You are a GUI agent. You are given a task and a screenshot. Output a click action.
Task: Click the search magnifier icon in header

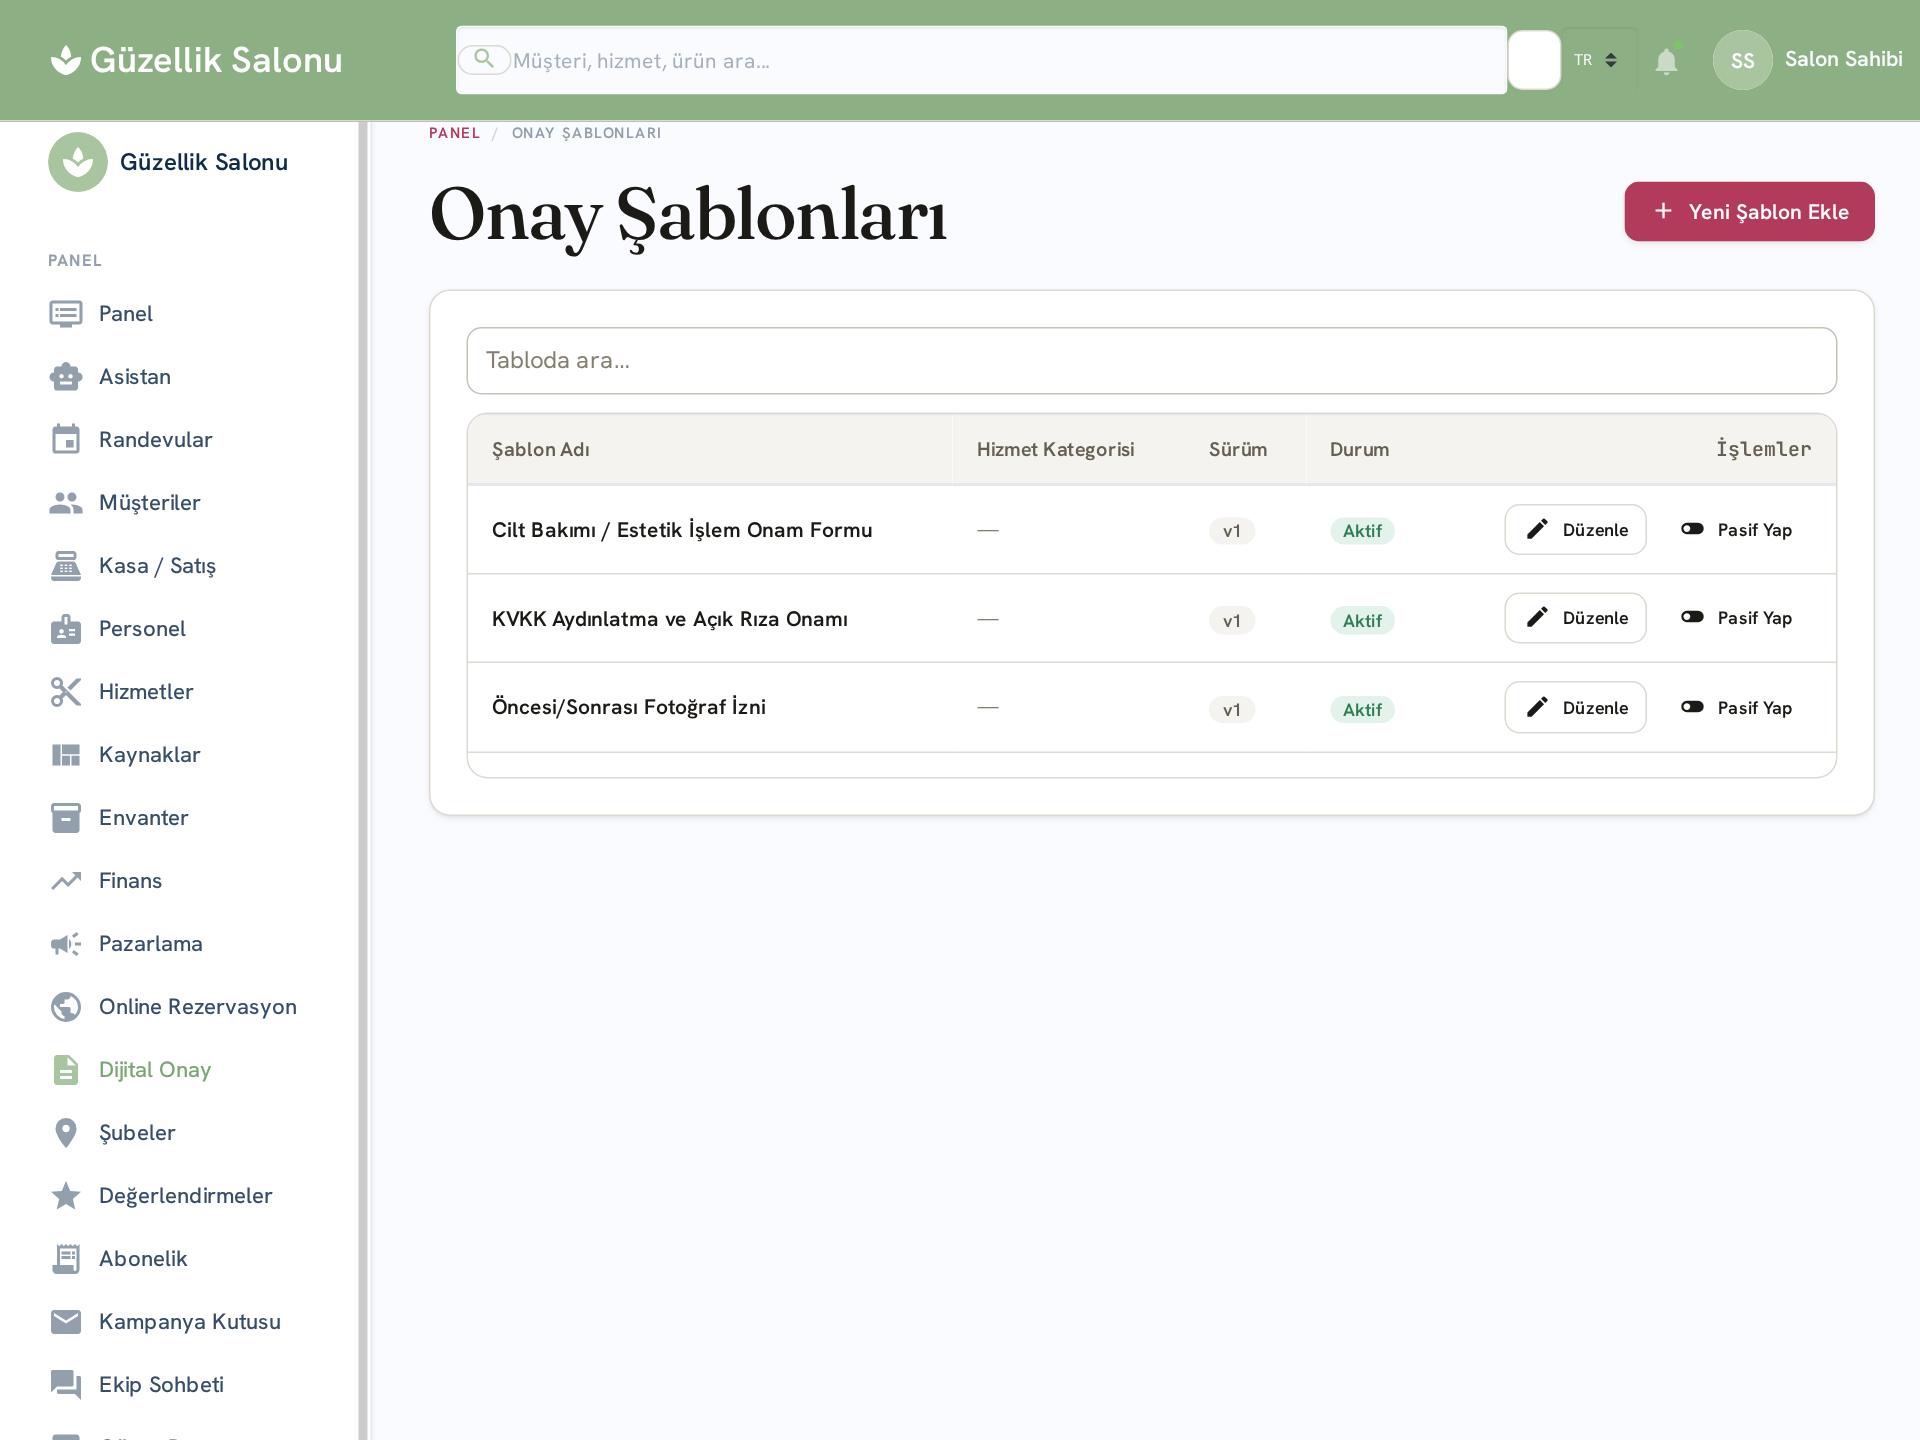pyautogui.click(x=484, y=59)
